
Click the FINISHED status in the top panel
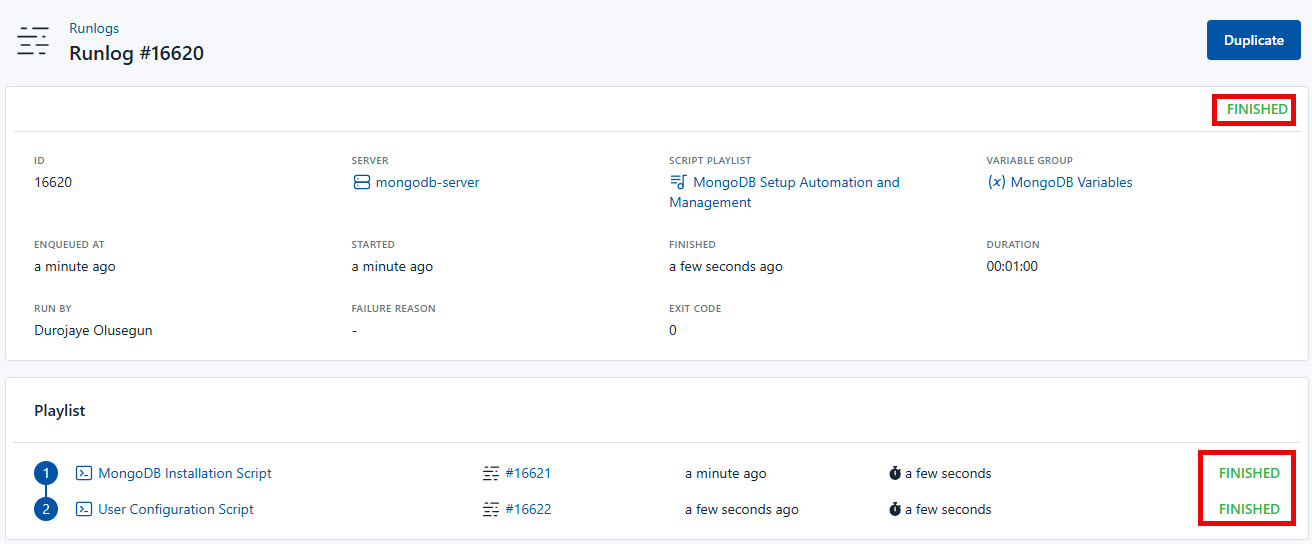click(x=1257, y=109)
